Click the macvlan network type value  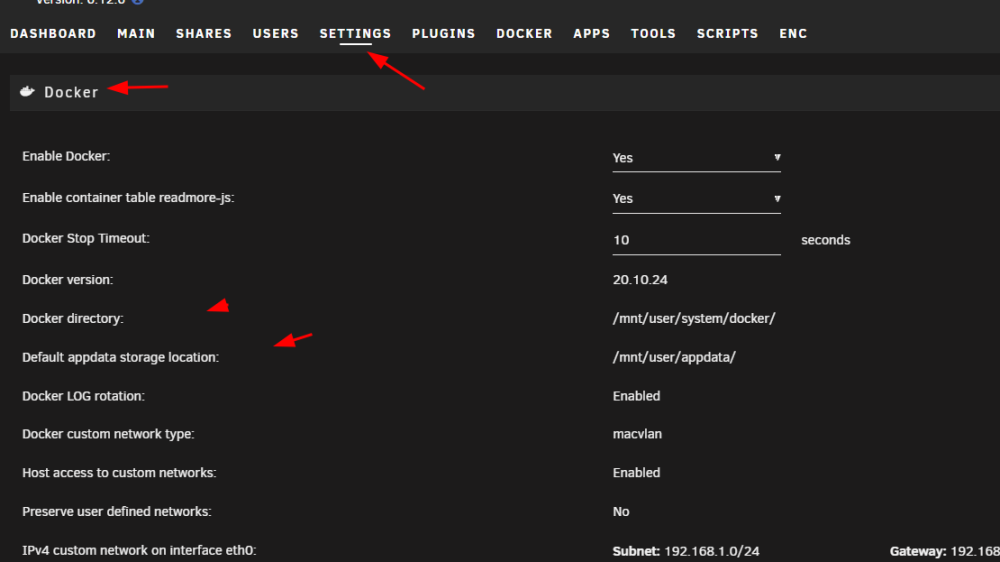637,434
